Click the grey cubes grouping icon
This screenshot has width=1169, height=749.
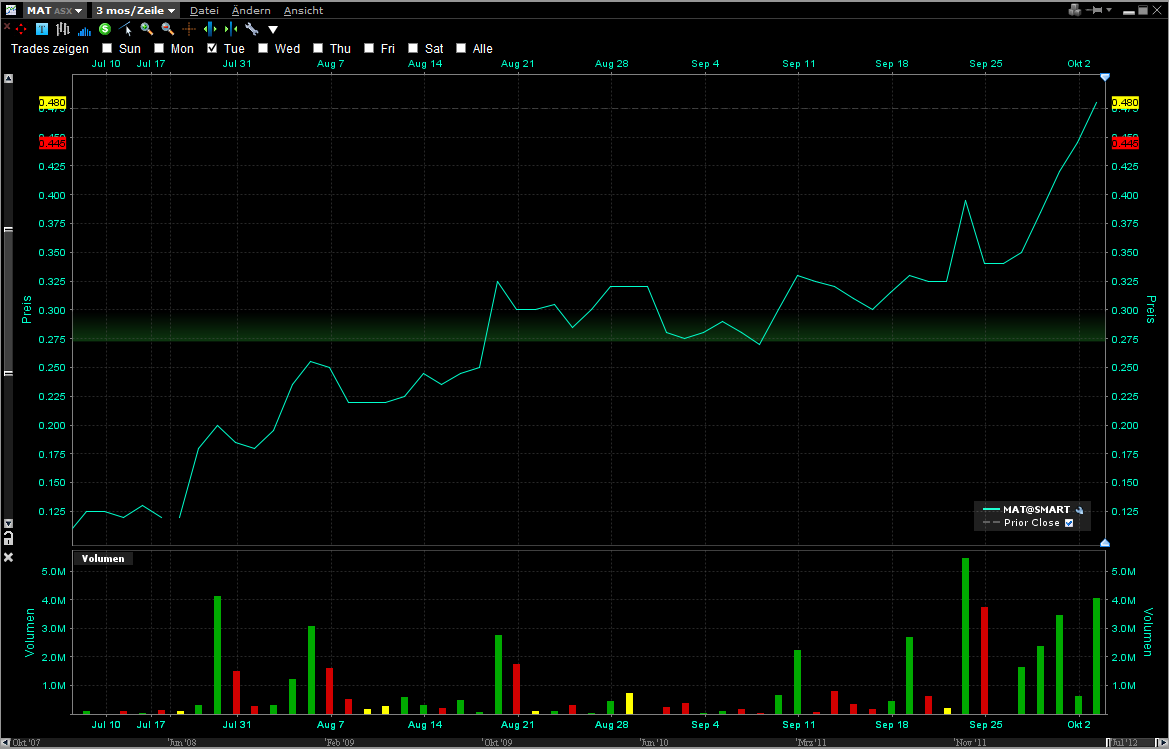(1074, 10)
